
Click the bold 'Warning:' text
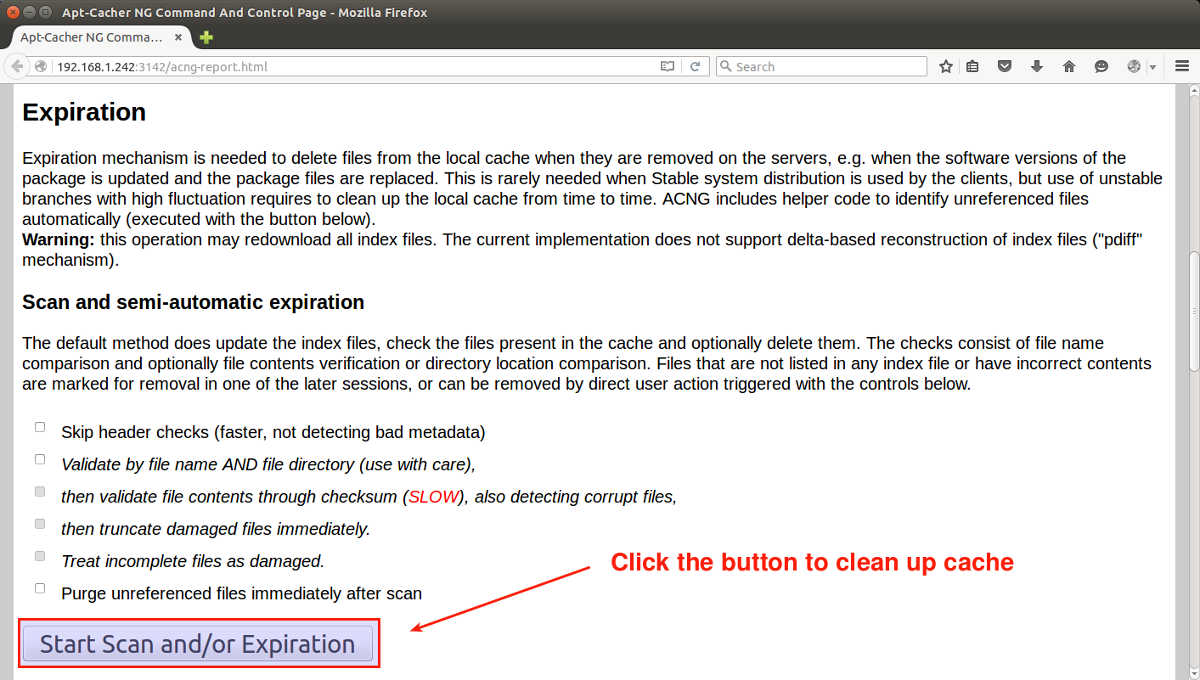pyautogui.click(x=57, y=241)
